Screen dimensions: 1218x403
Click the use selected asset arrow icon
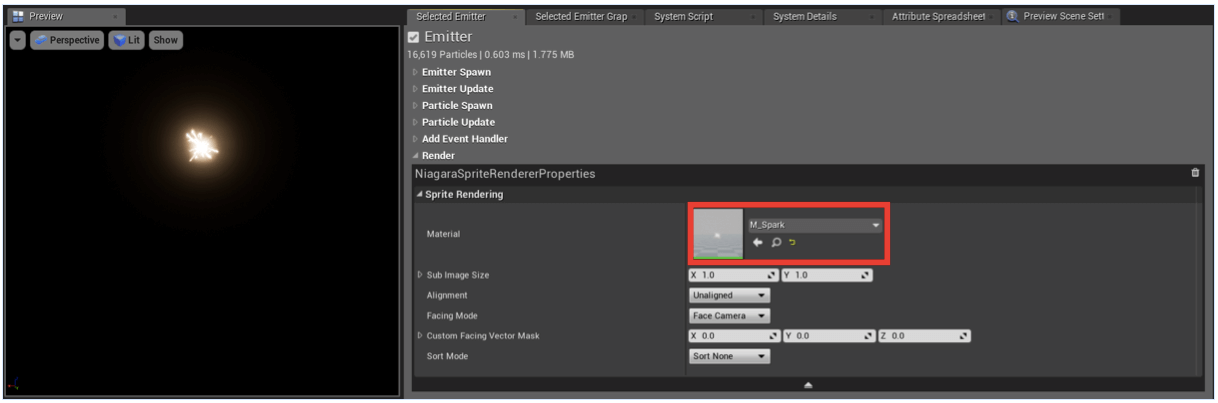pyautogui.click(x=757, y=243)
